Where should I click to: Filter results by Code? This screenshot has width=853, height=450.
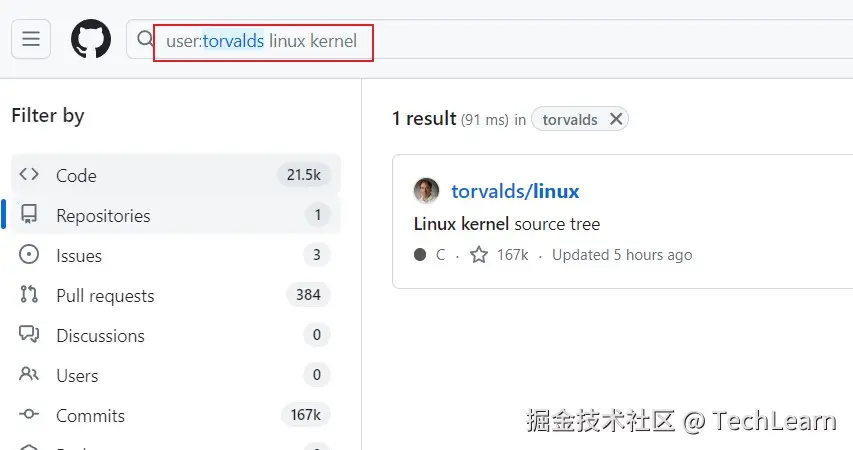point(76,175)
